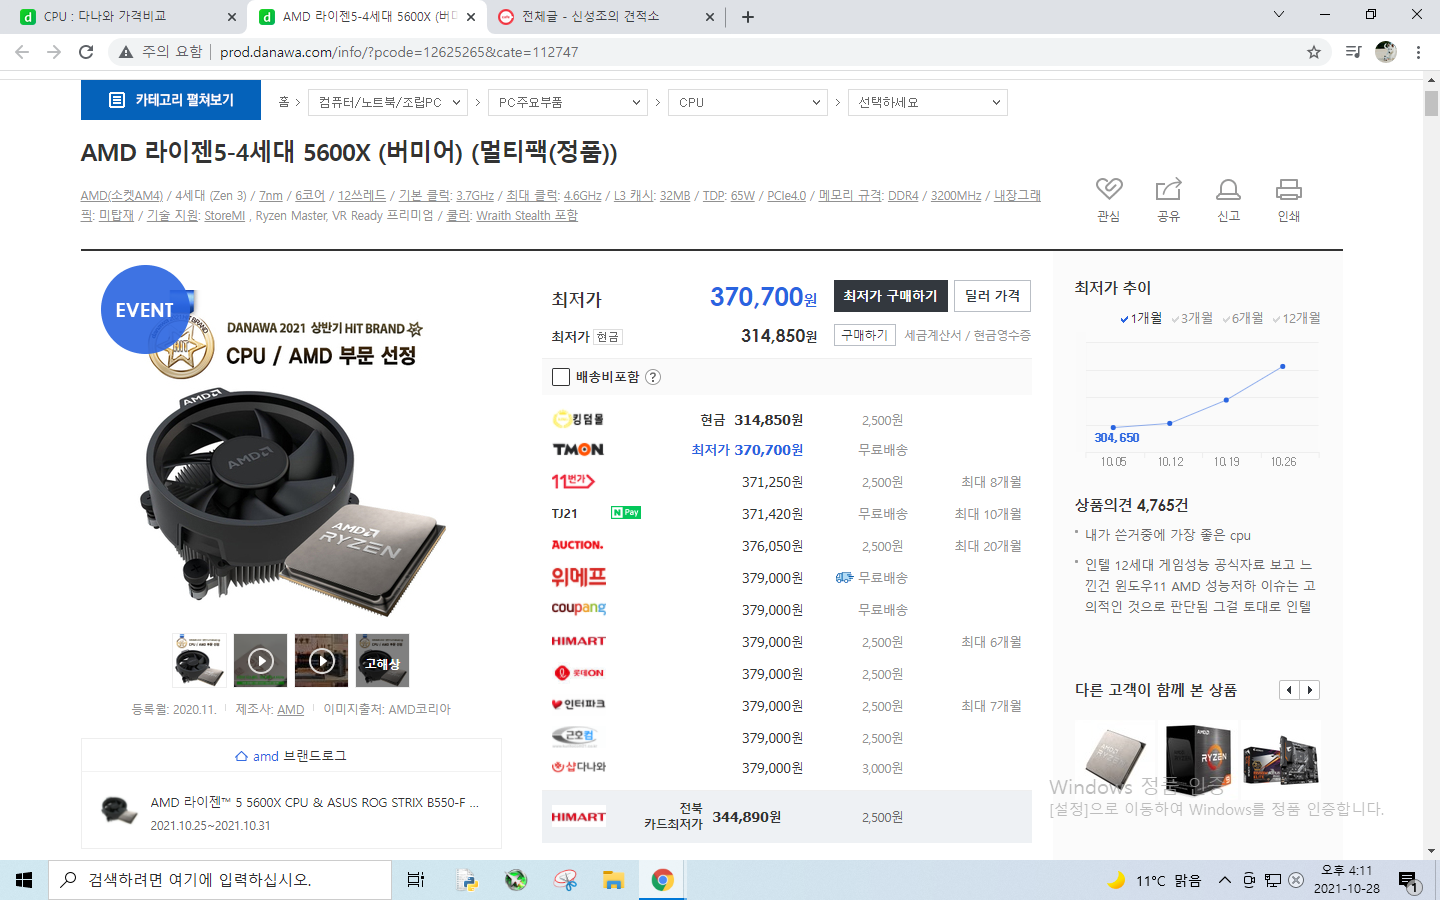Click 12쓰레드 spec link
Viewport: 1440px width, 900px height.
tap(362, 195)
